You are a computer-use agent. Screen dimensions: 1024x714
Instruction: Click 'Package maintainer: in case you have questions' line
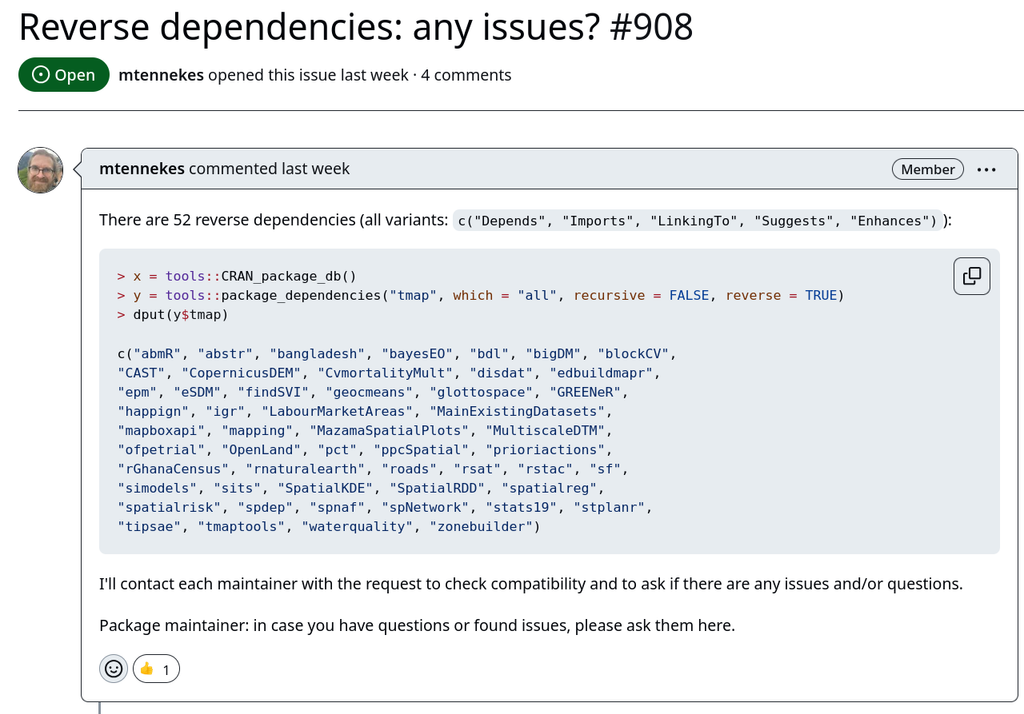click(417, 626)
